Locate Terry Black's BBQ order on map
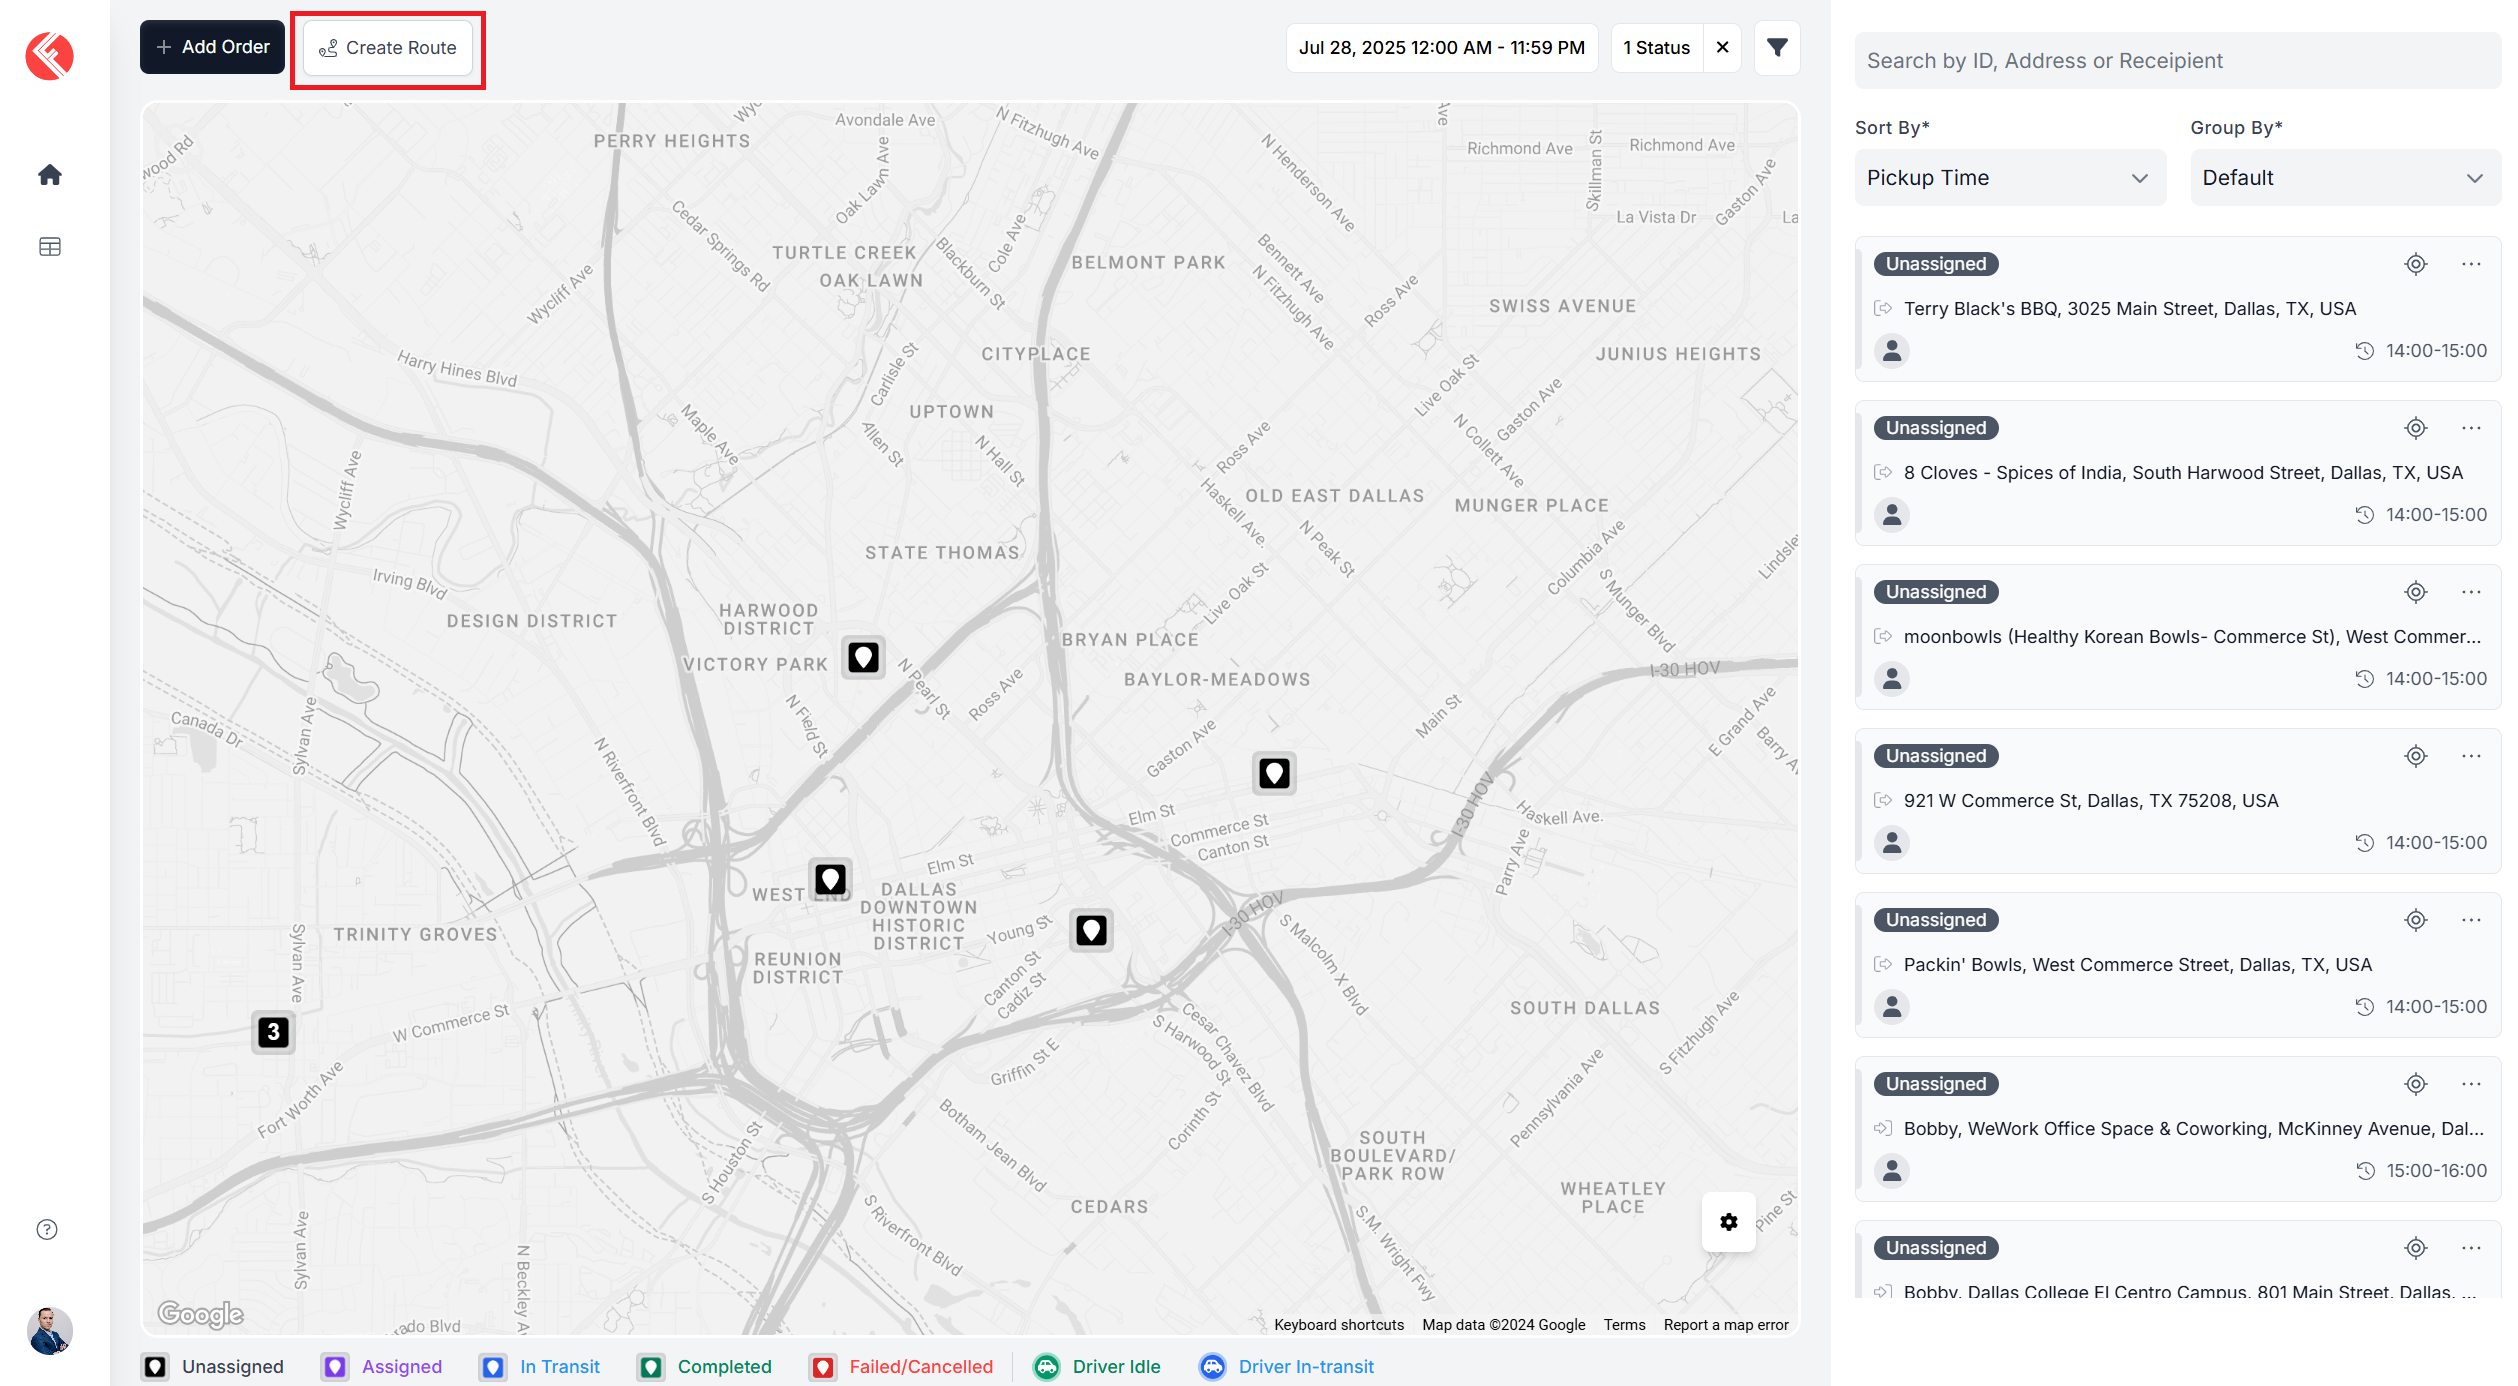The height and width of the screenshot is (1386, 2518). point(2415,264)
